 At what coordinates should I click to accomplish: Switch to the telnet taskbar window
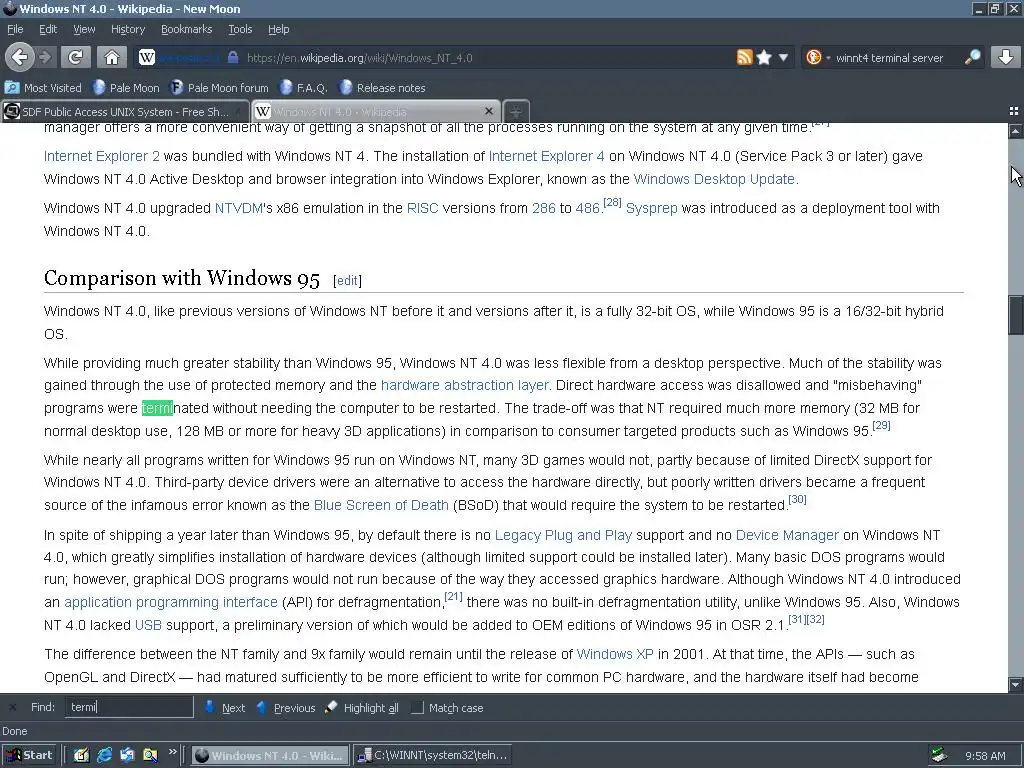tap(432, 755)
